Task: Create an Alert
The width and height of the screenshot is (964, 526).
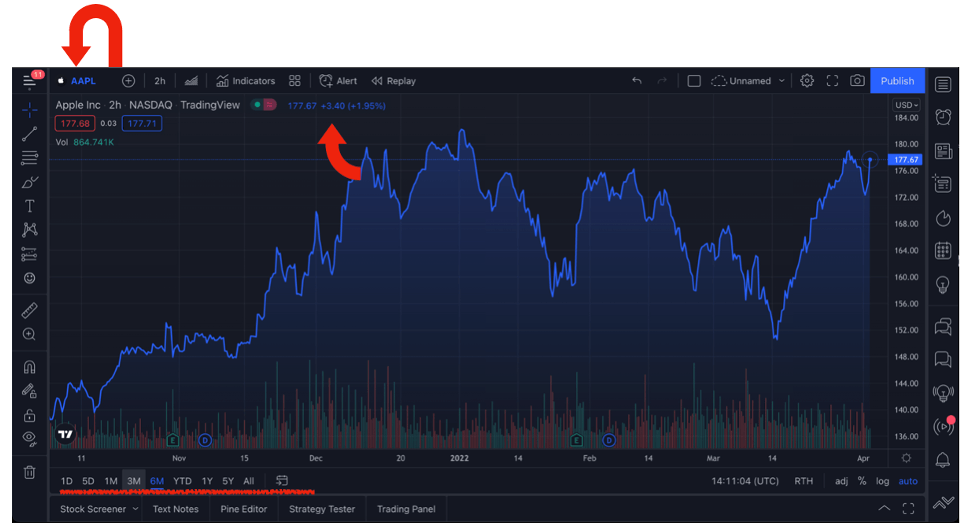Action: tap(338, 81)
